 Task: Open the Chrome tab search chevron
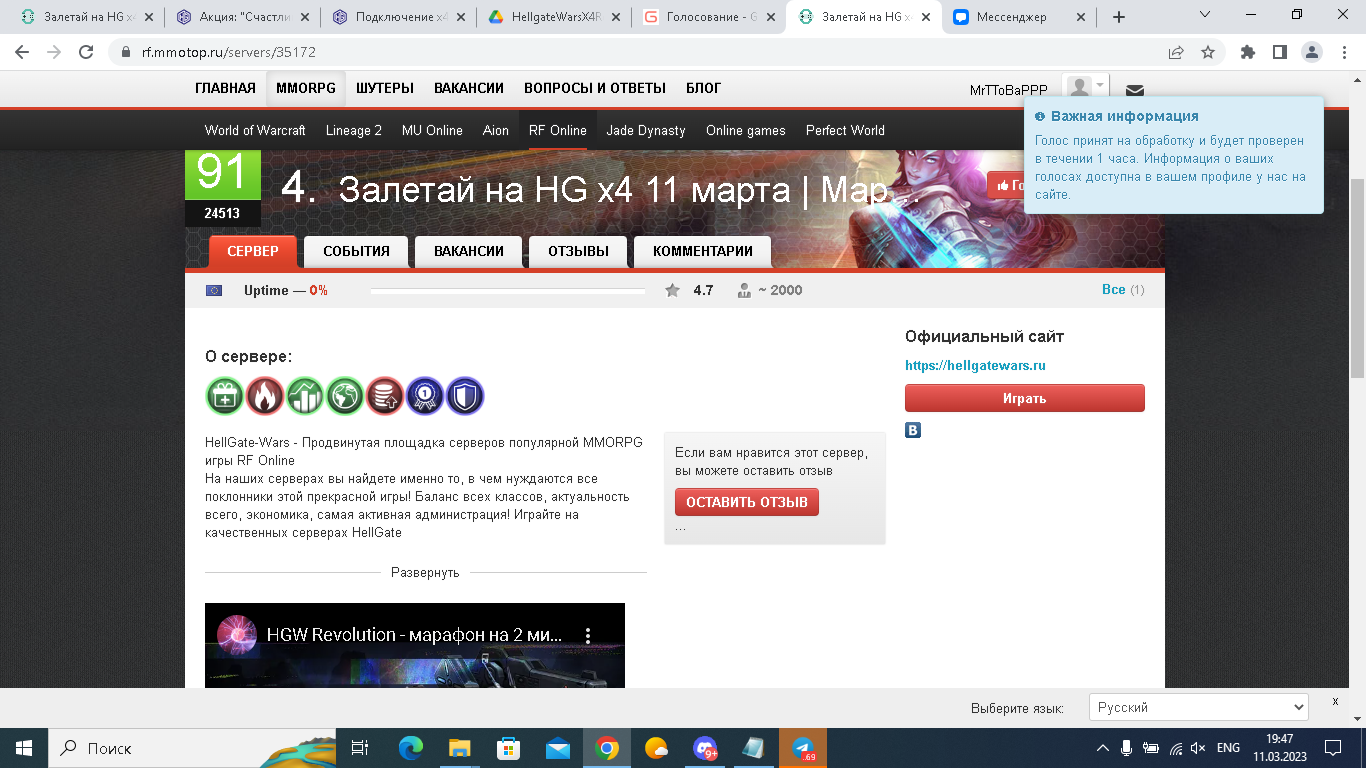pos(1204,14)
